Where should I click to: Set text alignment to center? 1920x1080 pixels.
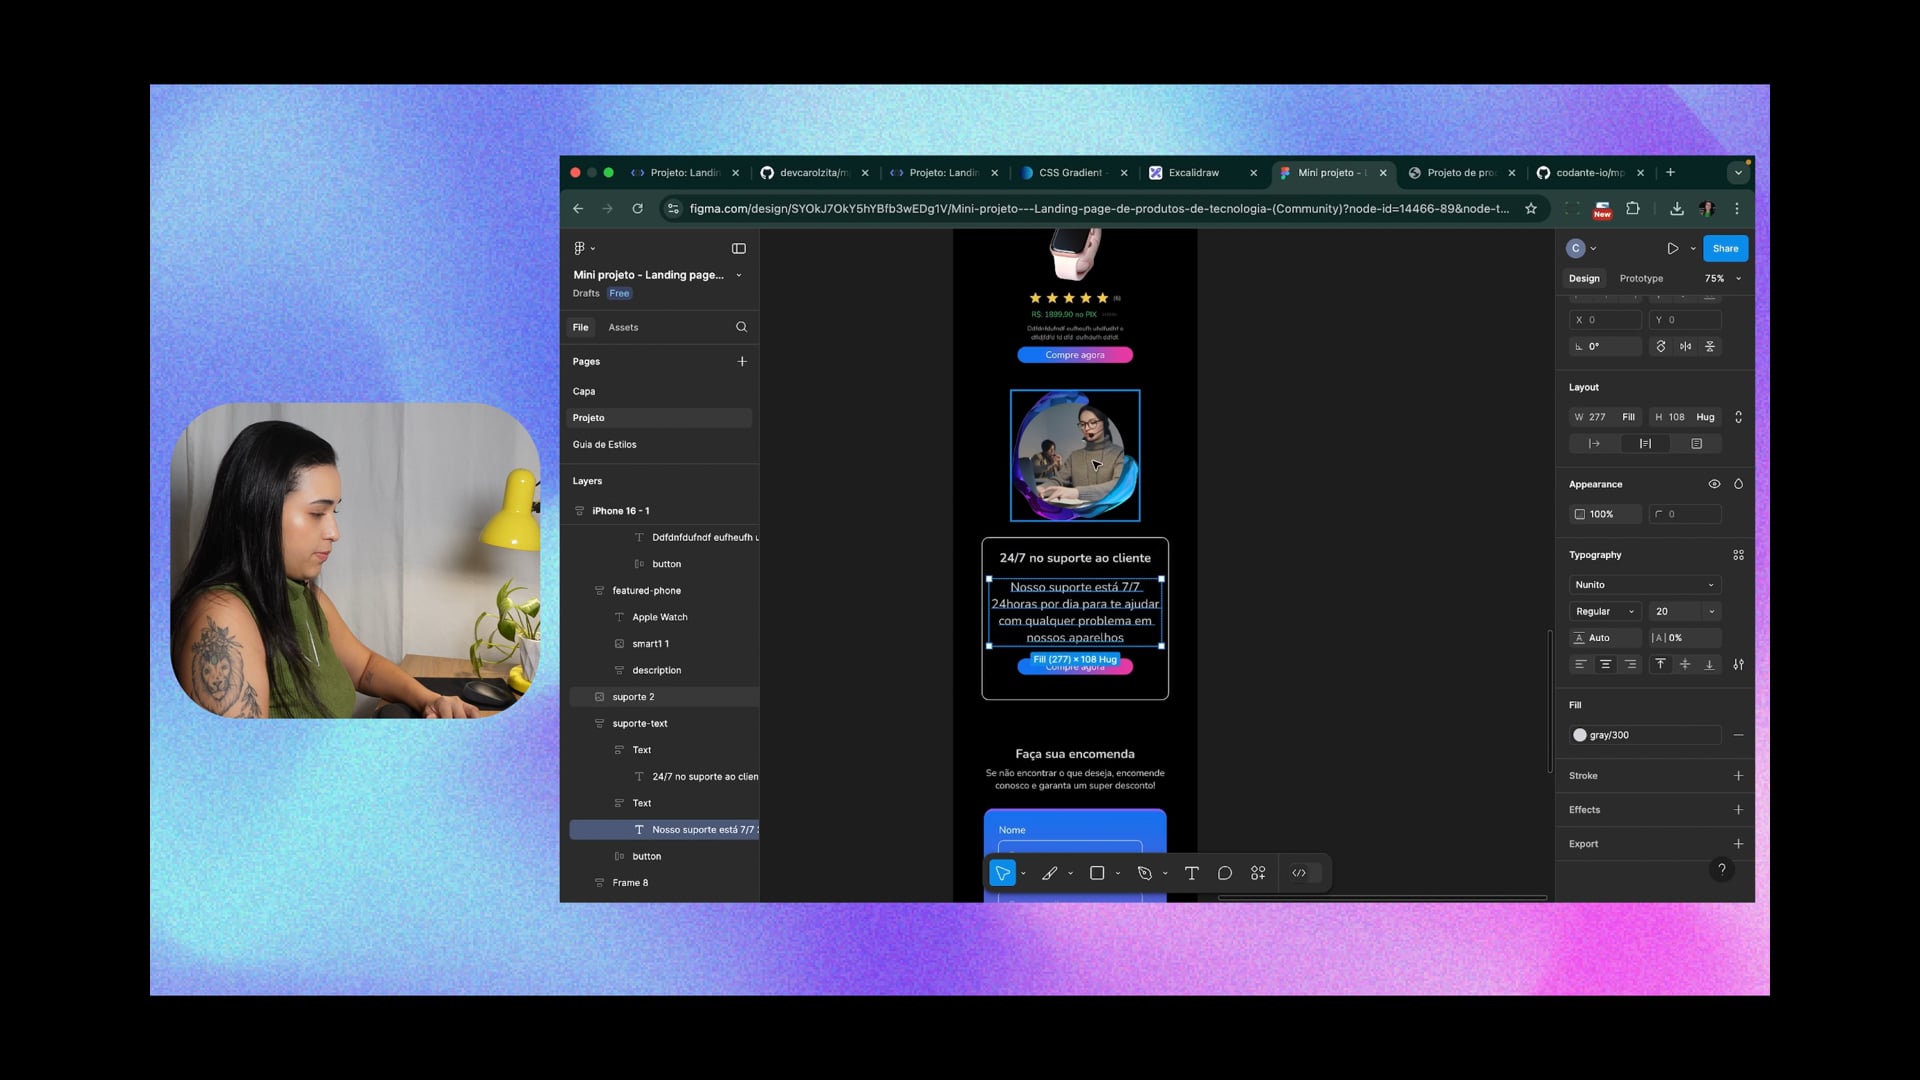tap(1605, 664)
